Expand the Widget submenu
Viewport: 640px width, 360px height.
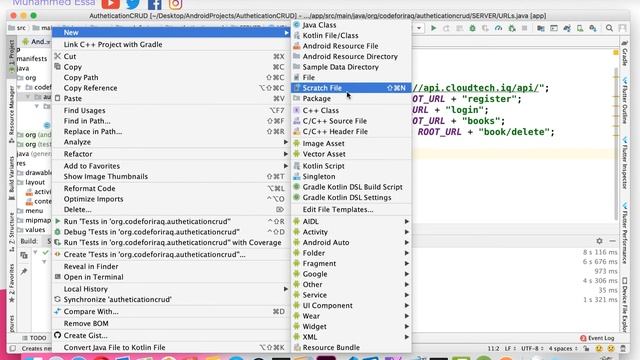point(351,327)
